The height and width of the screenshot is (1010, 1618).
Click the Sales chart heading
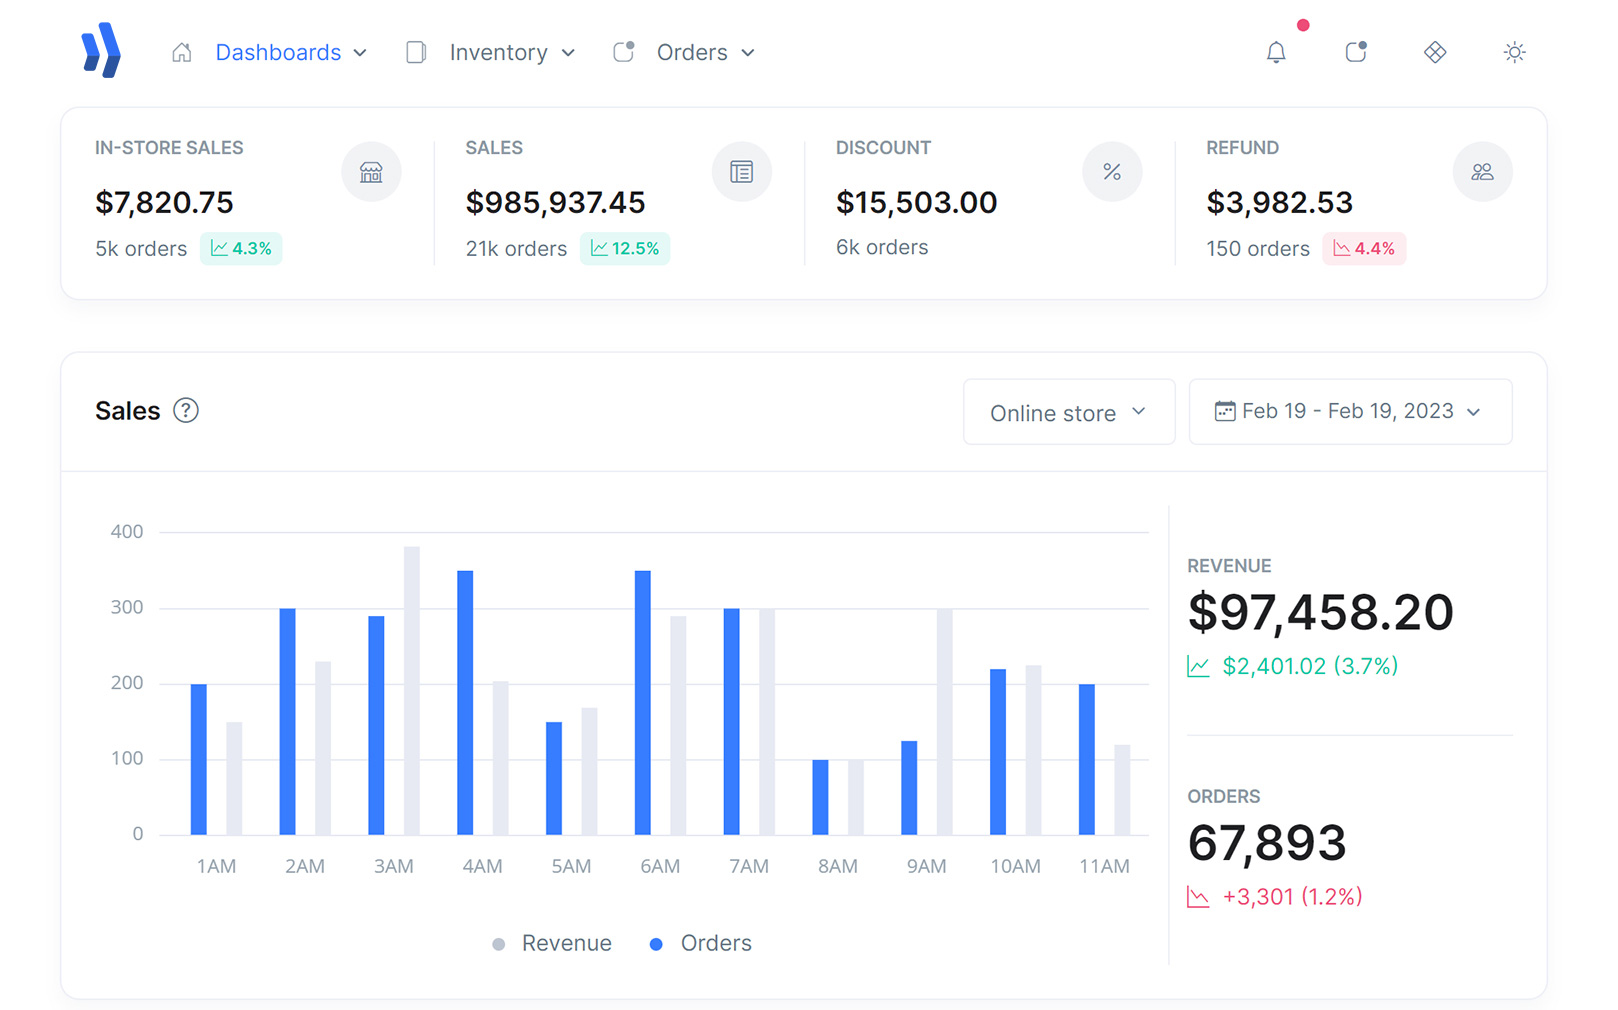127,411
